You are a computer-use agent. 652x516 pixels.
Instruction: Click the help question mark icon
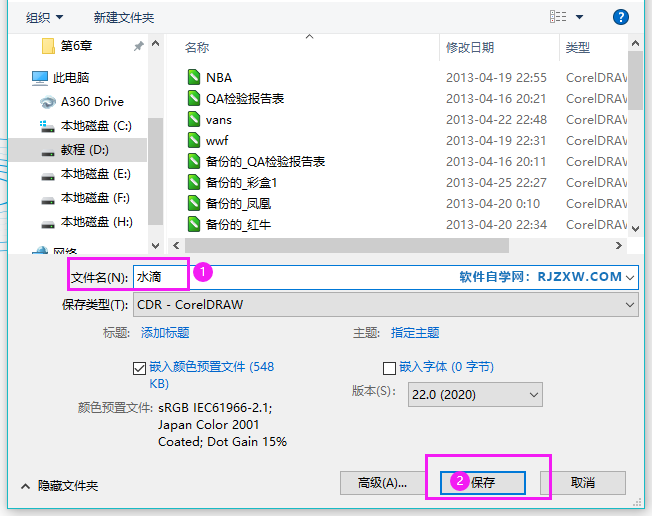(x=620, y=17)
